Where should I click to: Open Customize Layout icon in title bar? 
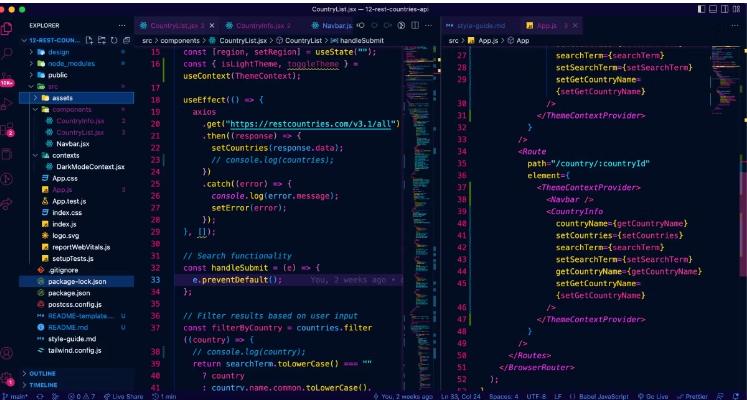click(737, 9)
